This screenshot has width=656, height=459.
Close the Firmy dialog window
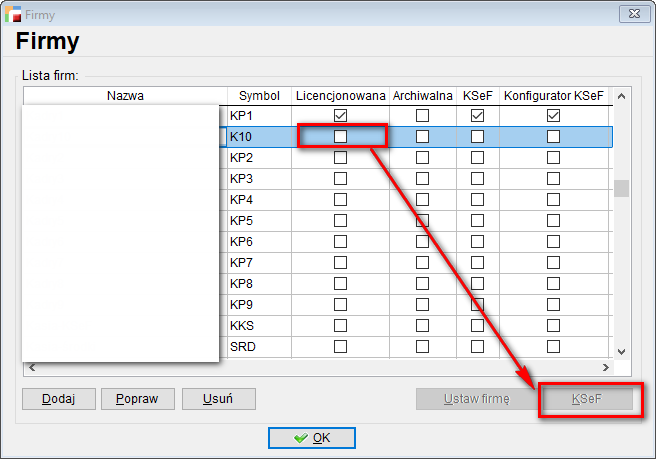[x=630, y=14]
